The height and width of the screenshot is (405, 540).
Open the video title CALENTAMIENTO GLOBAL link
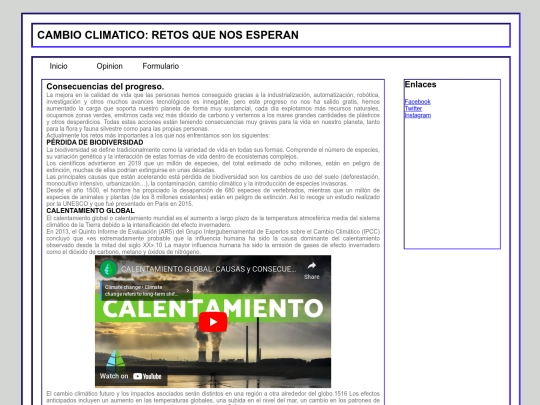point(208,269)
